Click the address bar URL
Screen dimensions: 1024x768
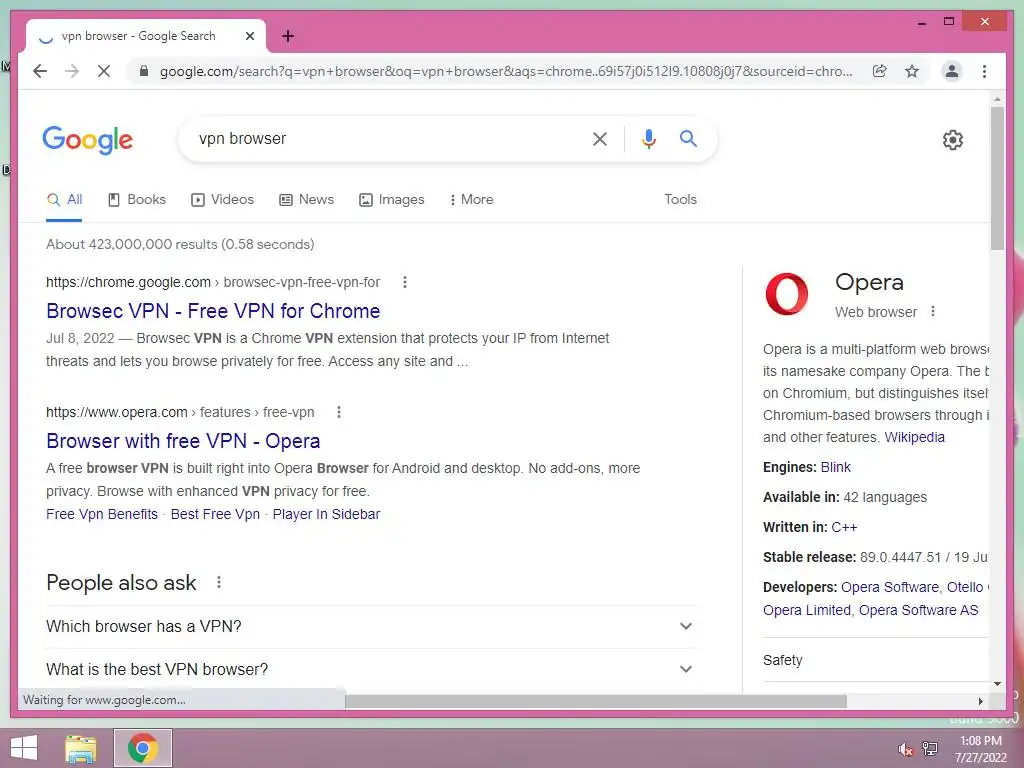pyautogui.click(x=506, y=71)
